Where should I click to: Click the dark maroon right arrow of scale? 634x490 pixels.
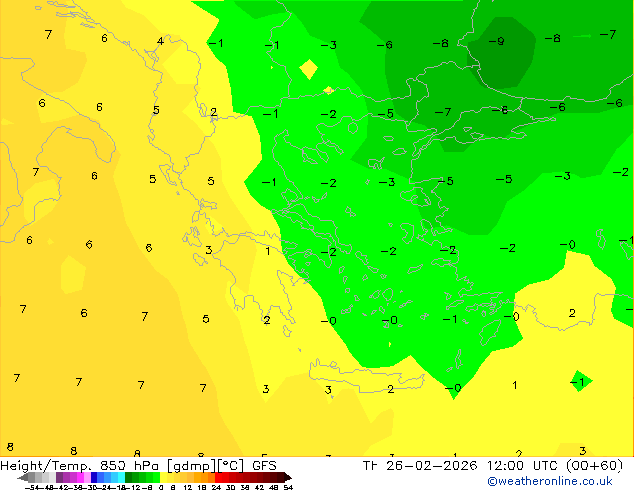287,477
